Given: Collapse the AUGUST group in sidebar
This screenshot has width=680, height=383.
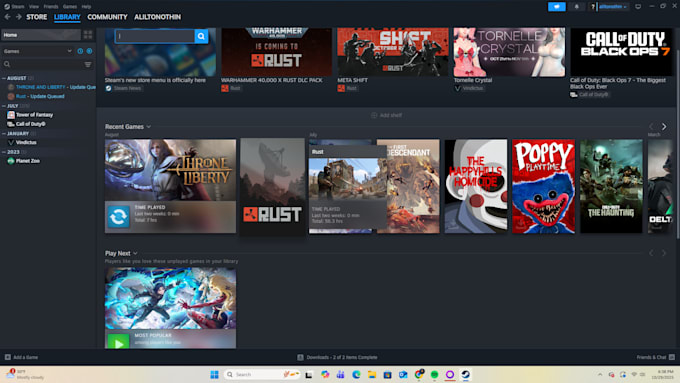Looking at the screenshot, I should 4,78.
